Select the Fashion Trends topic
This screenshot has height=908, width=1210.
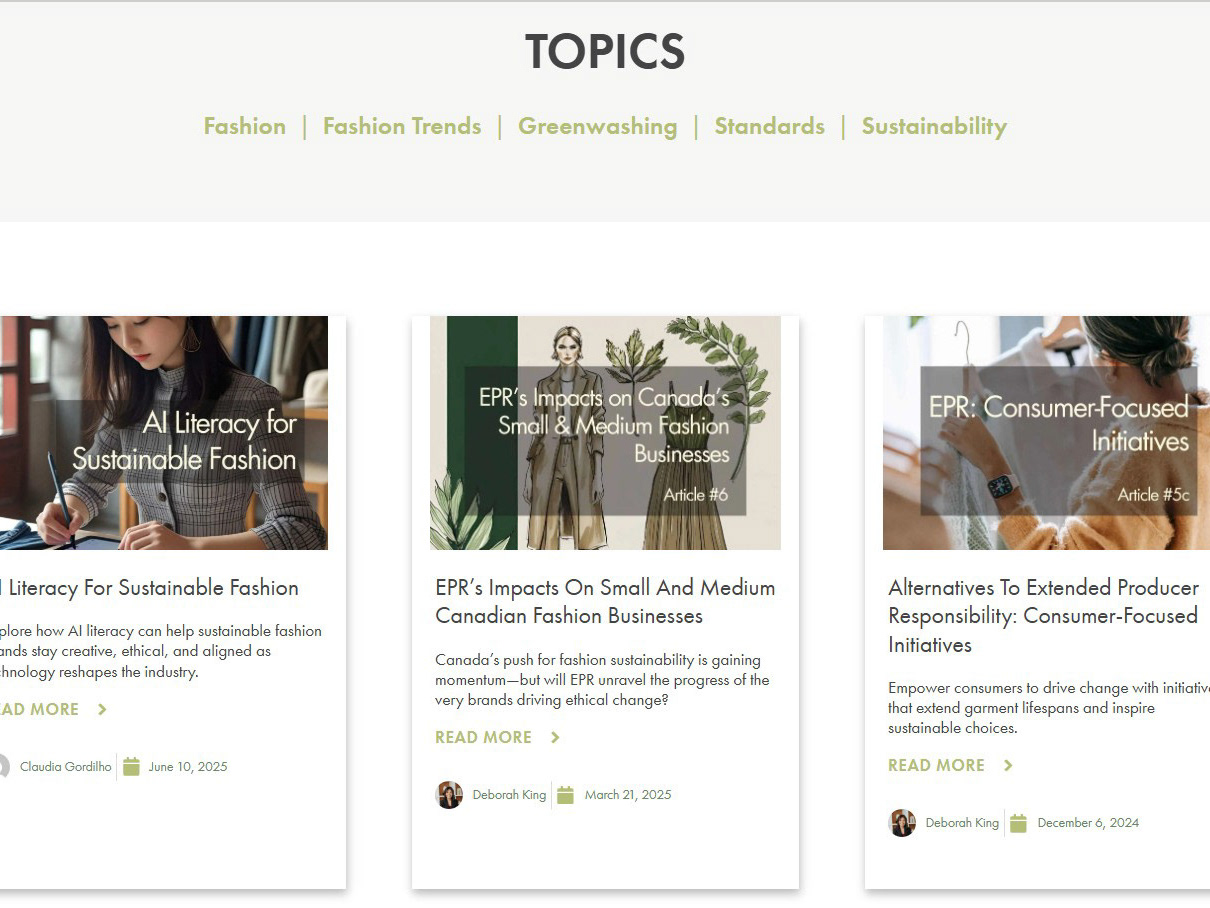click(402, 126)
